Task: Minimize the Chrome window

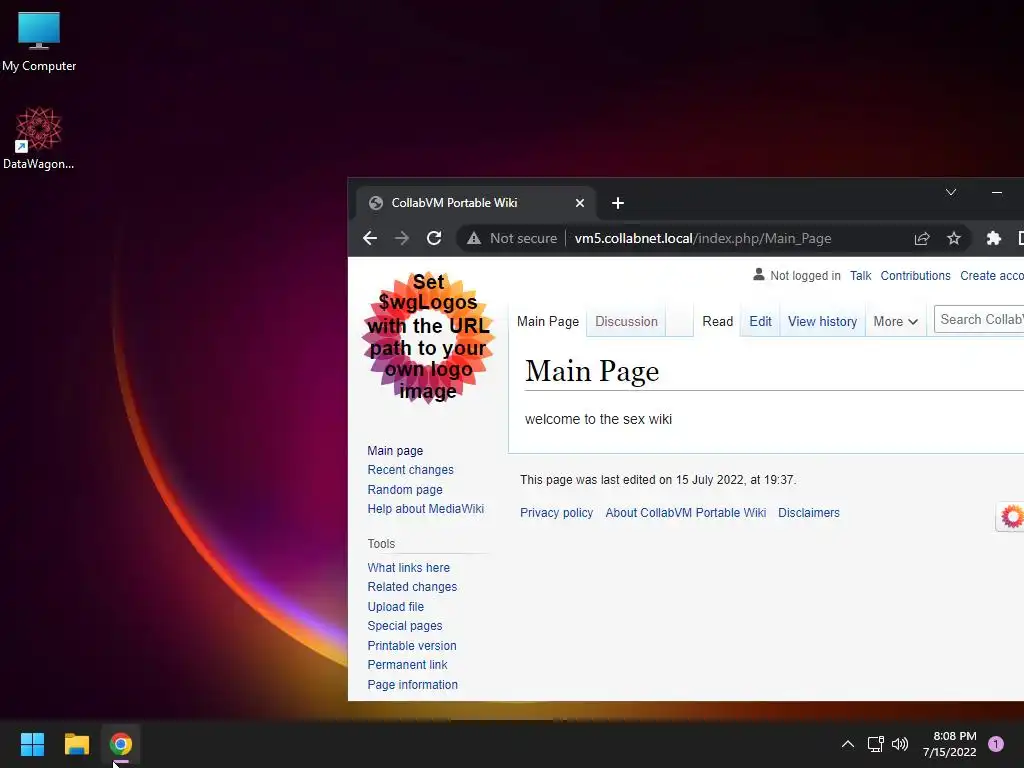Action: tap(997, 192)
